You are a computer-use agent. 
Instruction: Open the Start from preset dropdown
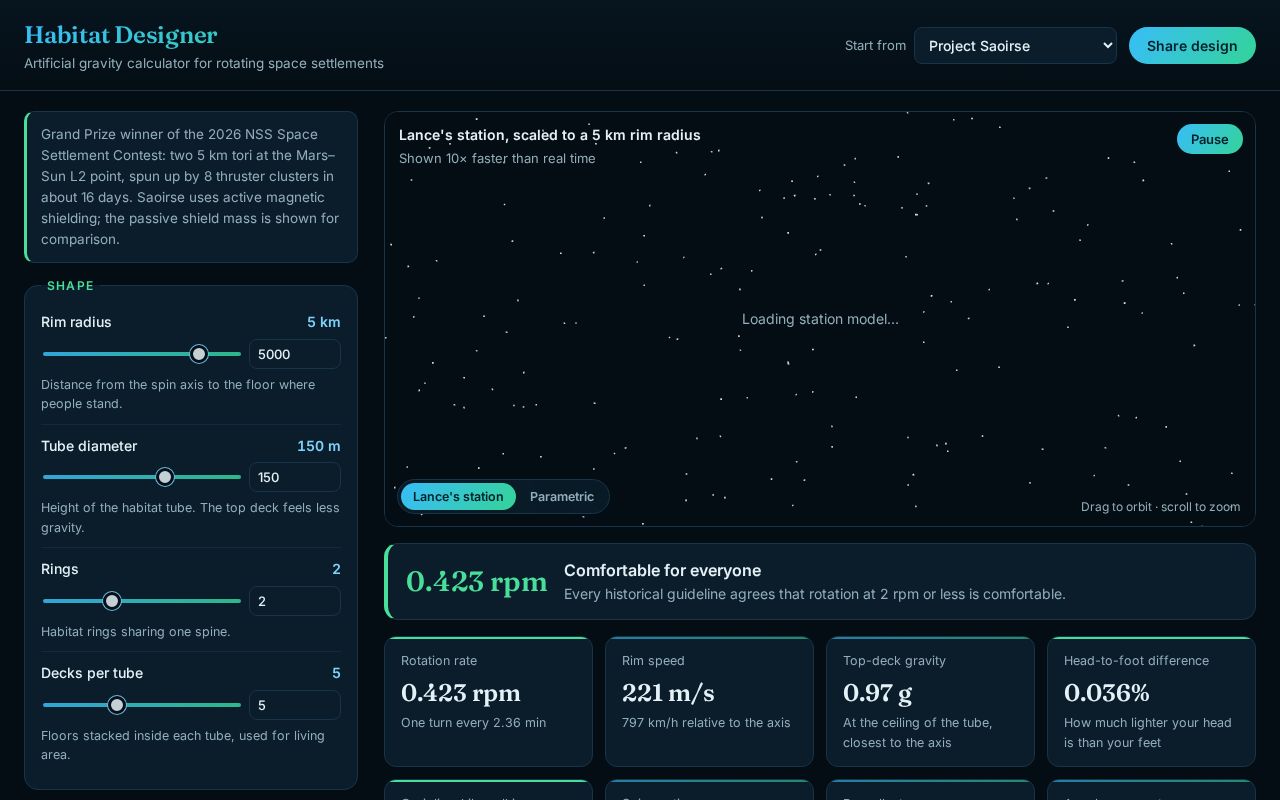1015,46
